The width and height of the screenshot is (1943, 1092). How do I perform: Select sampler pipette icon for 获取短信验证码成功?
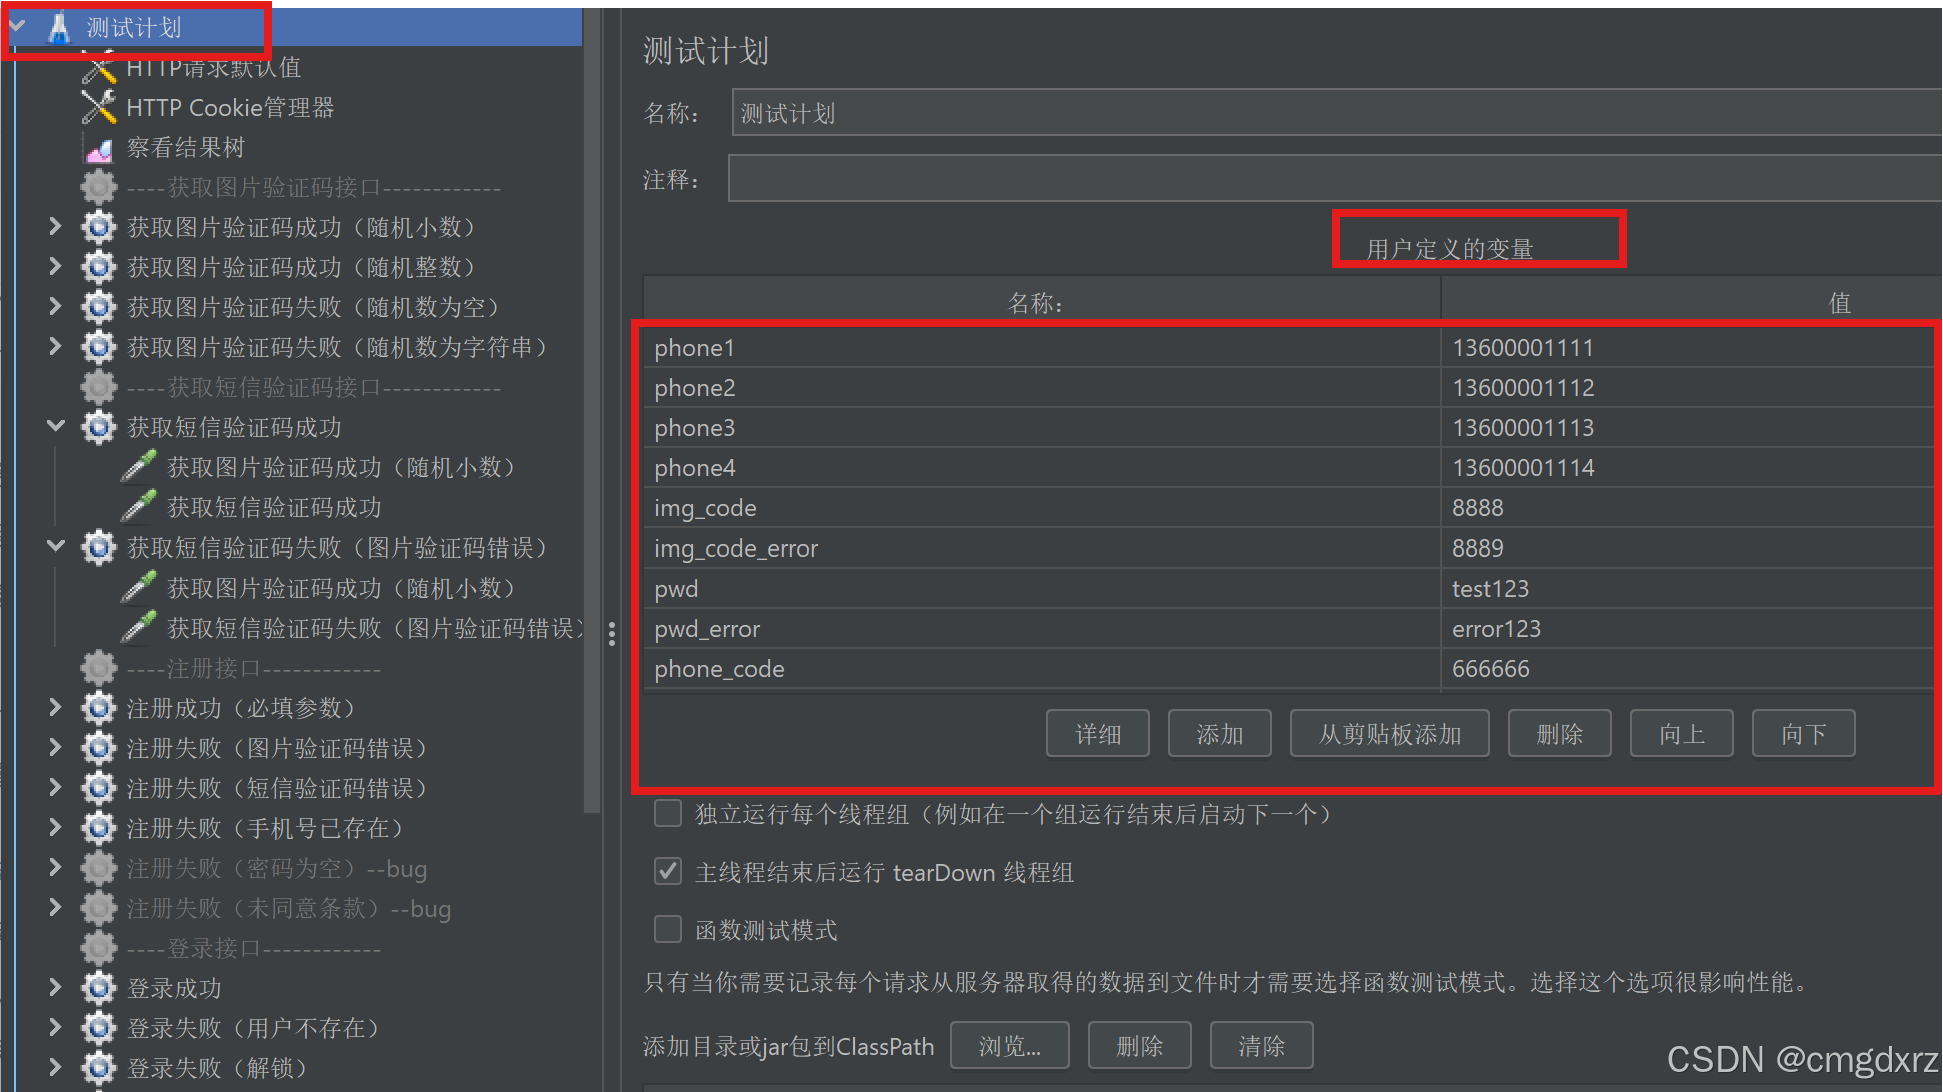138,507
